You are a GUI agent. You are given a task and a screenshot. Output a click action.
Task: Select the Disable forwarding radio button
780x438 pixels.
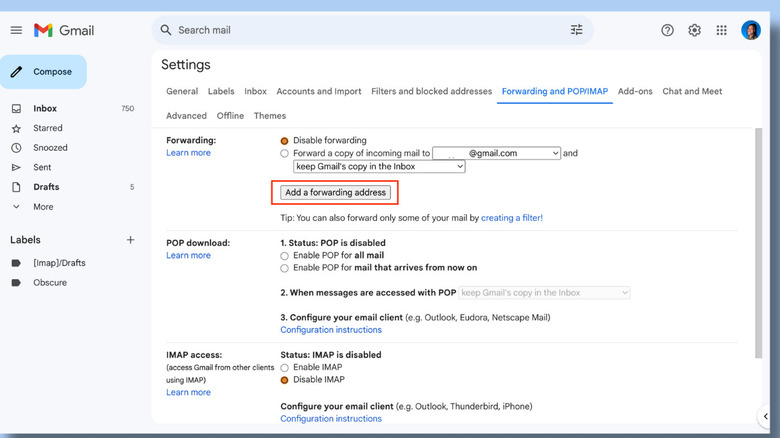(285, 141)
